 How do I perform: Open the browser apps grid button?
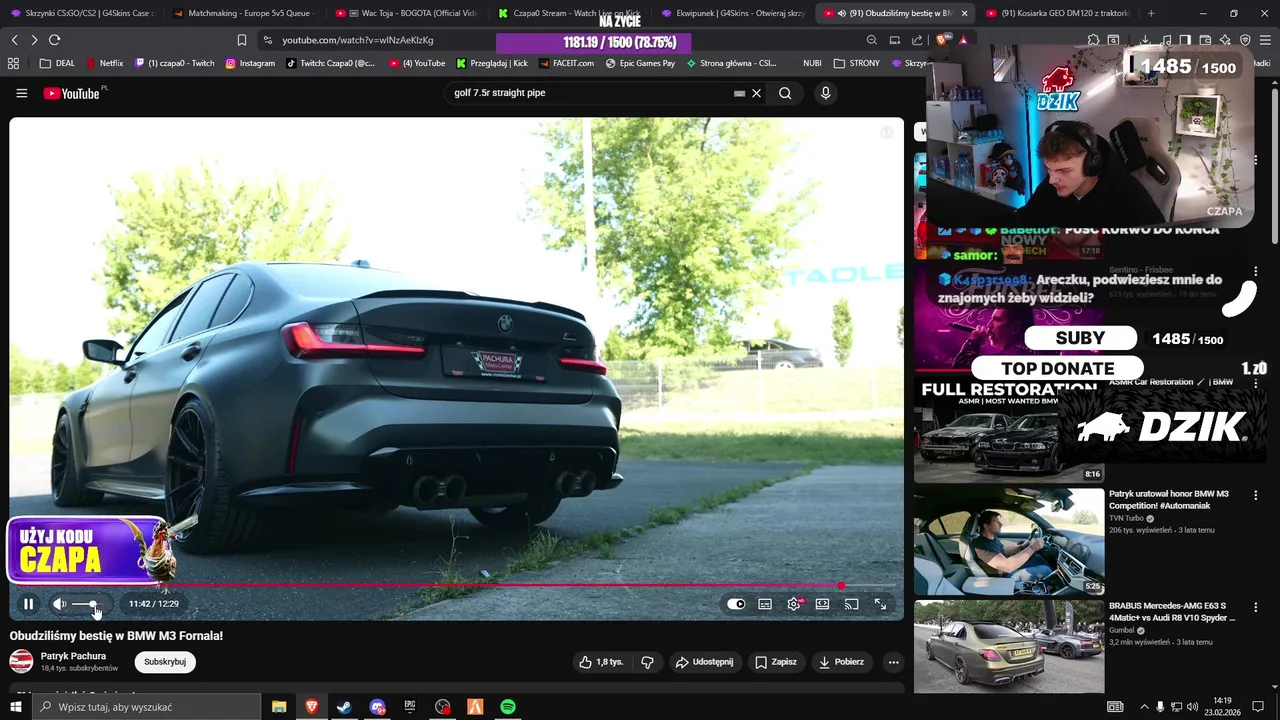(x=13, y=63)
